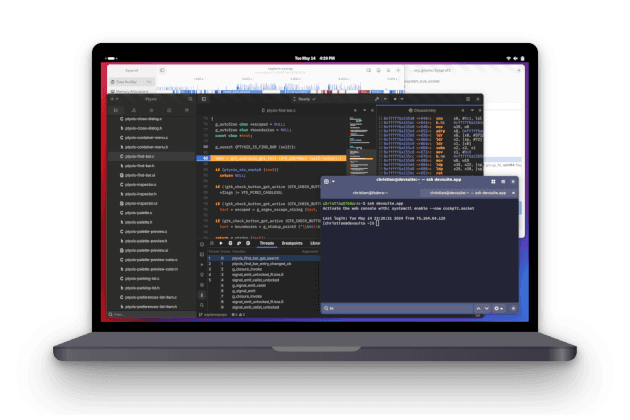The image size is (630, 420).
Task: Open the Threads tab in debugger panel
Action: pos(267,242)
